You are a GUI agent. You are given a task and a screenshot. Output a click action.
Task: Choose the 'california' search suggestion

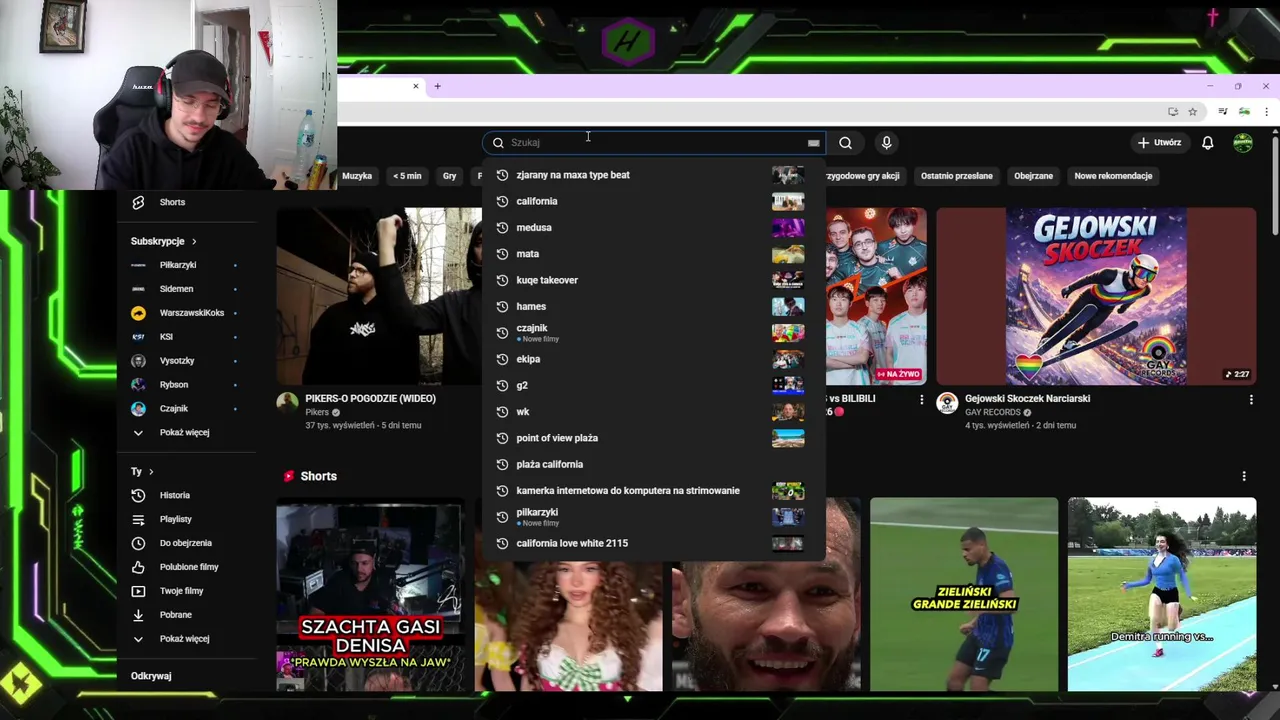[653, 201]
